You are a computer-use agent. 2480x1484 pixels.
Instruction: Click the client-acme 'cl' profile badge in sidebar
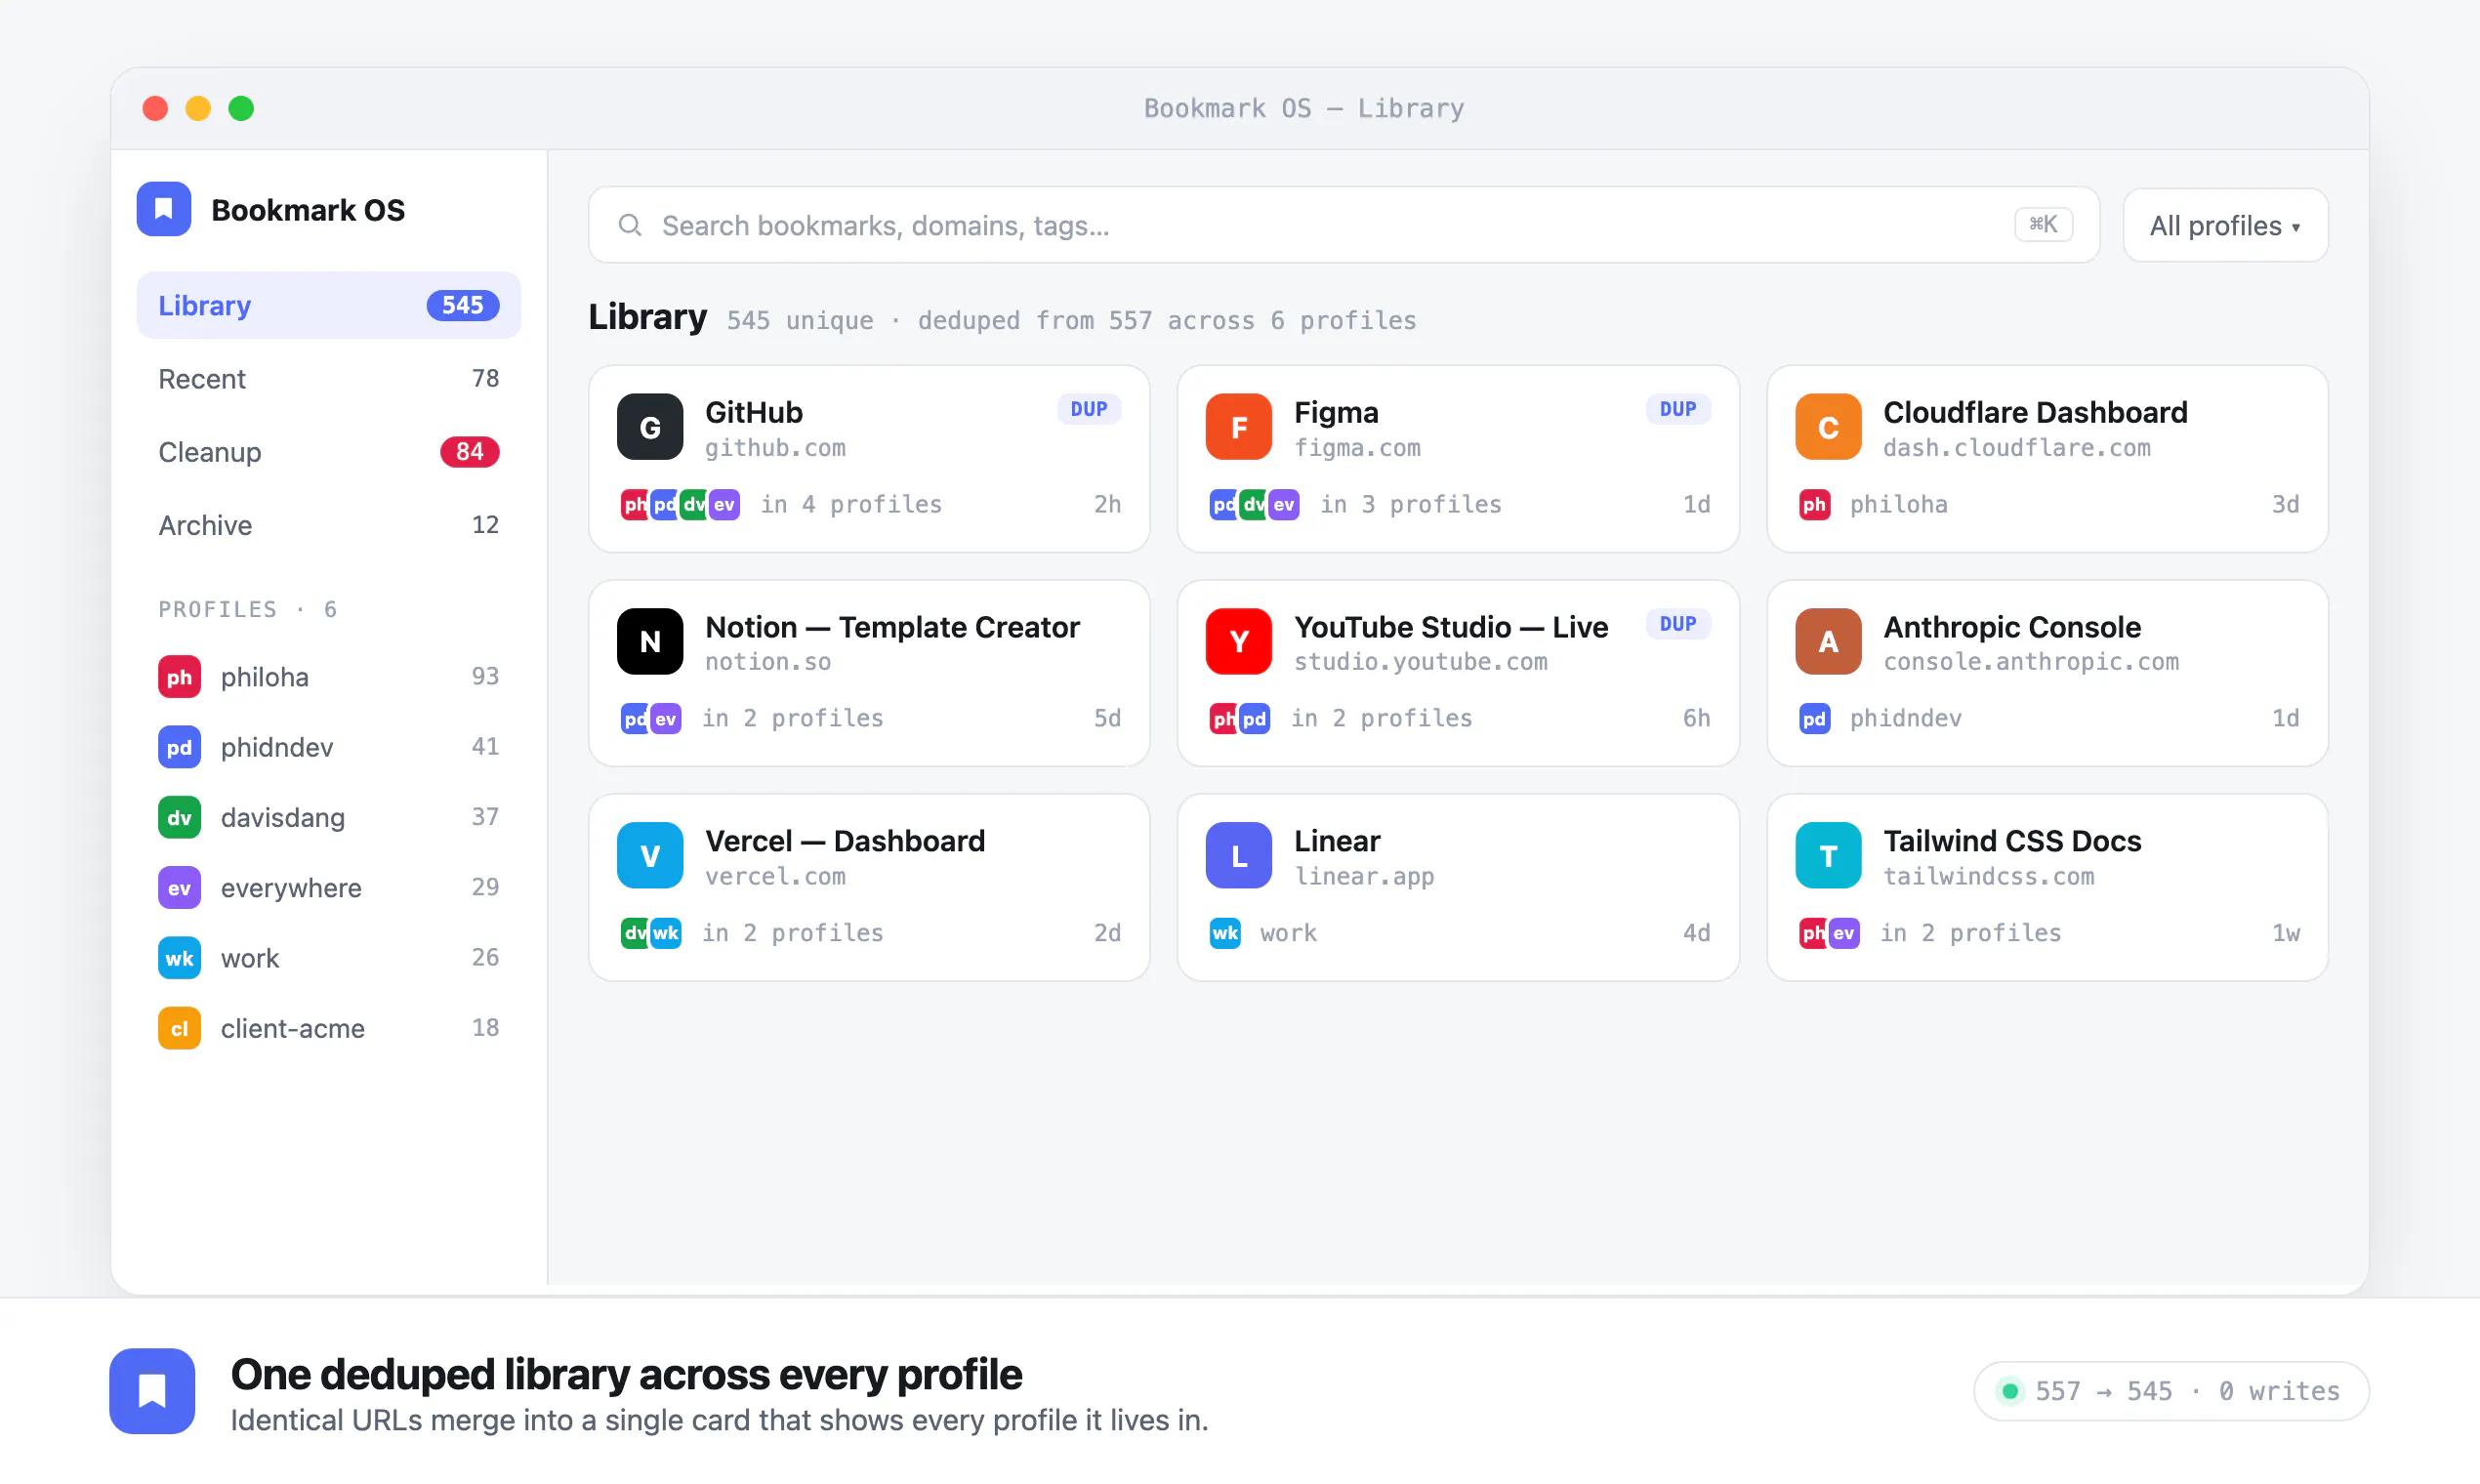coord(179,1028)
